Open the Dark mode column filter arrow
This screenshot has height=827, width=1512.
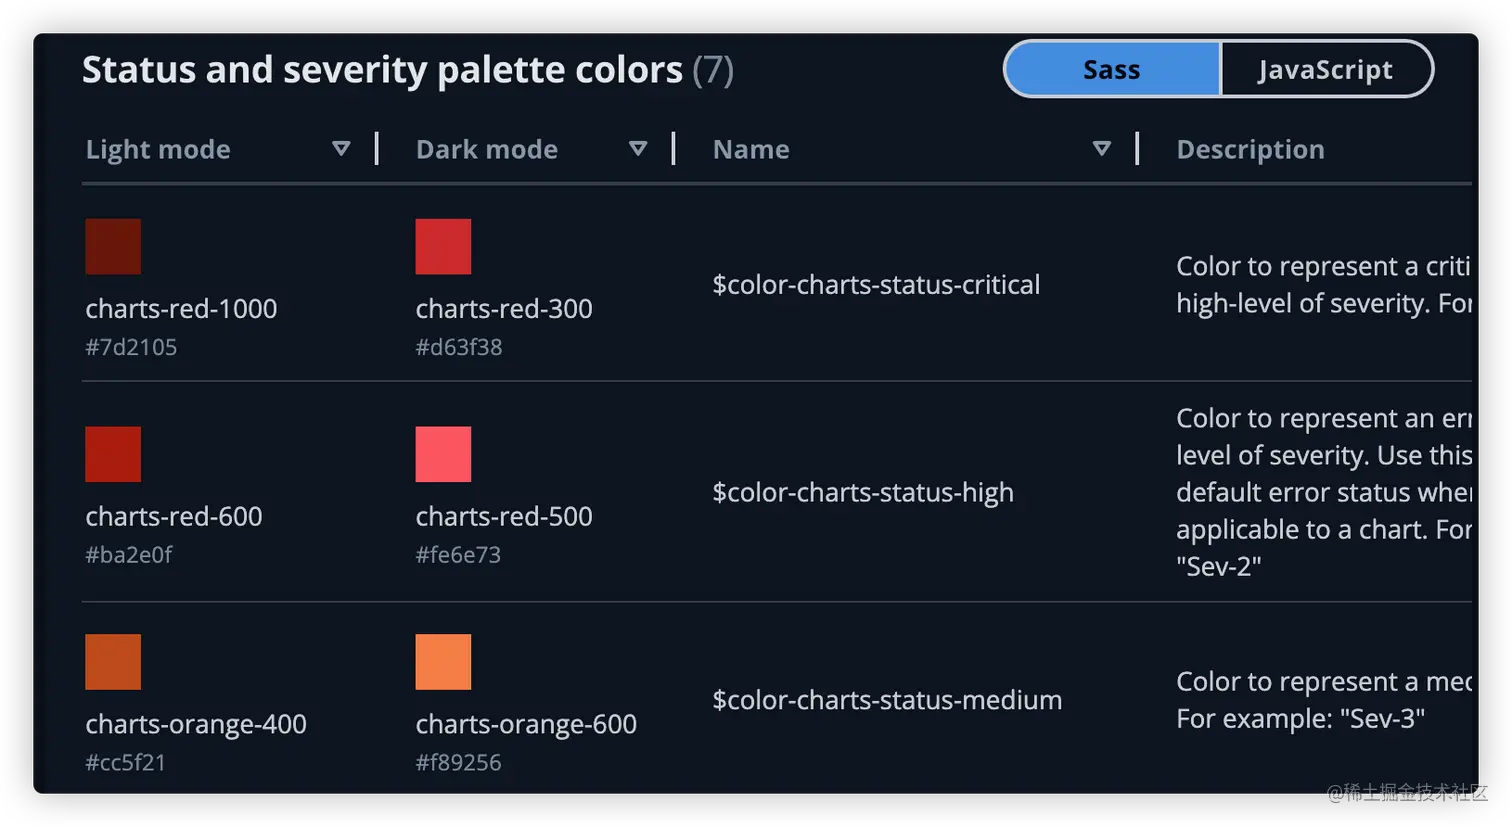[x=638, y=149]
